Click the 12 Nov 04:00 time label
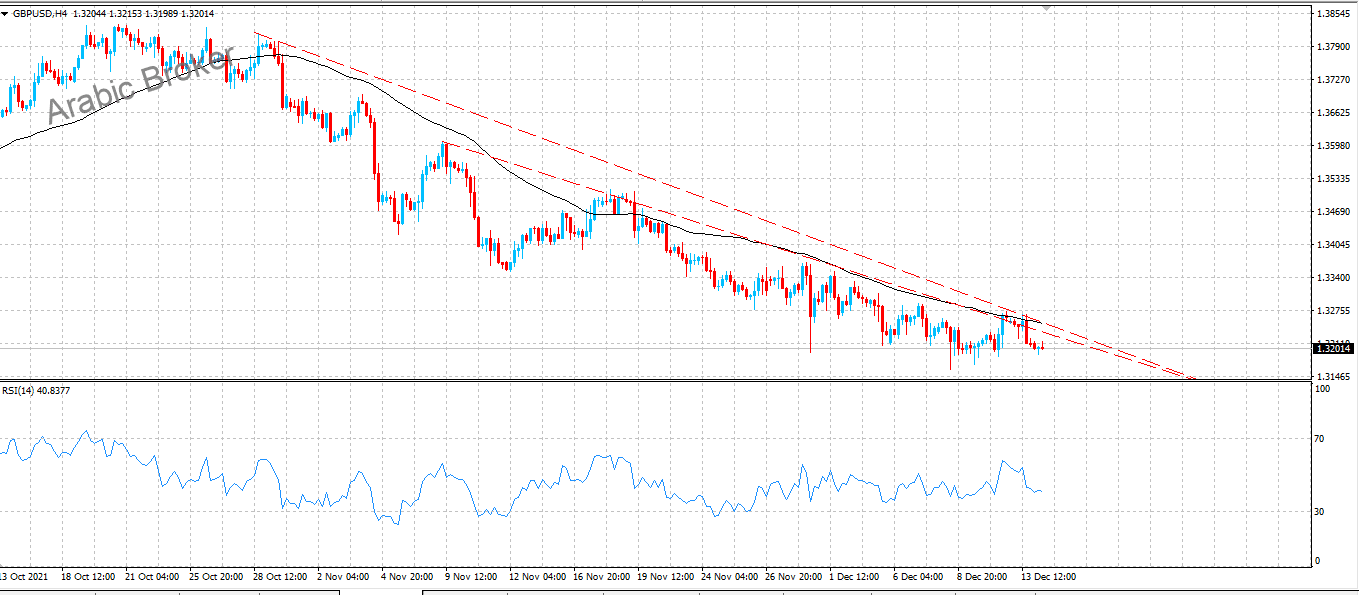Screen dimensions: 1359x595 click(x=538, y=577)
